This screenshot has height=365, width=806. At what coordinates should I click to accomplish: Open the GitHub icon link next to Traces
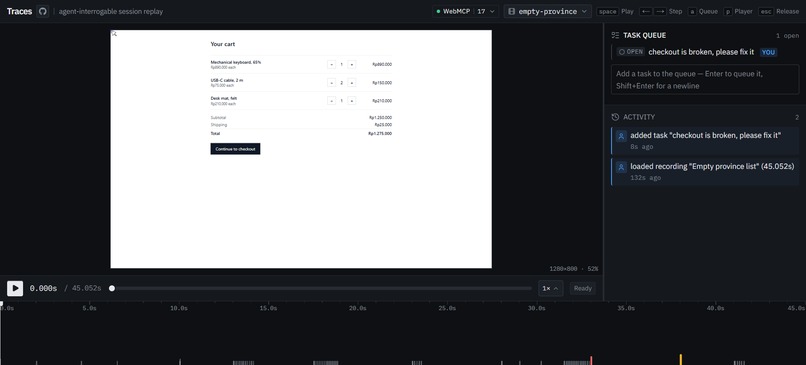pyautogui.click(x=43, y=11)
